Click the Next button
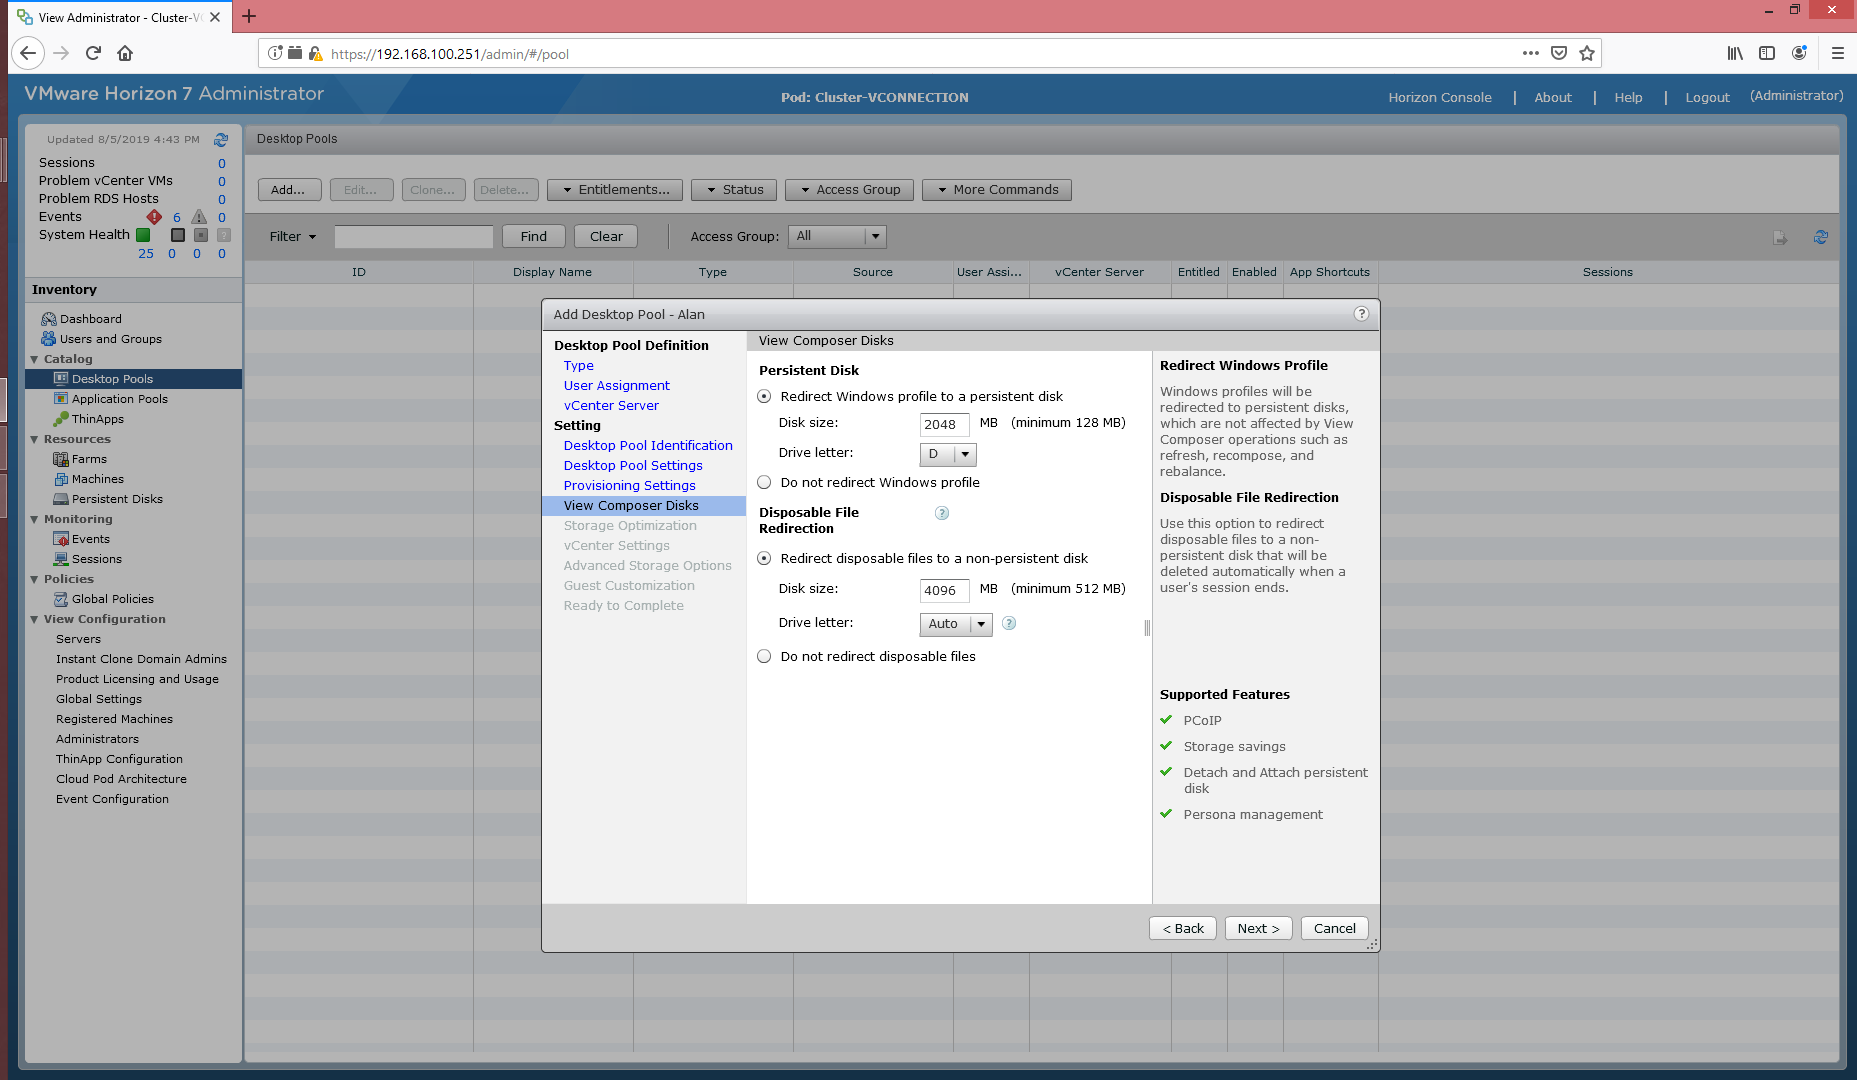 coord(1257,929)
